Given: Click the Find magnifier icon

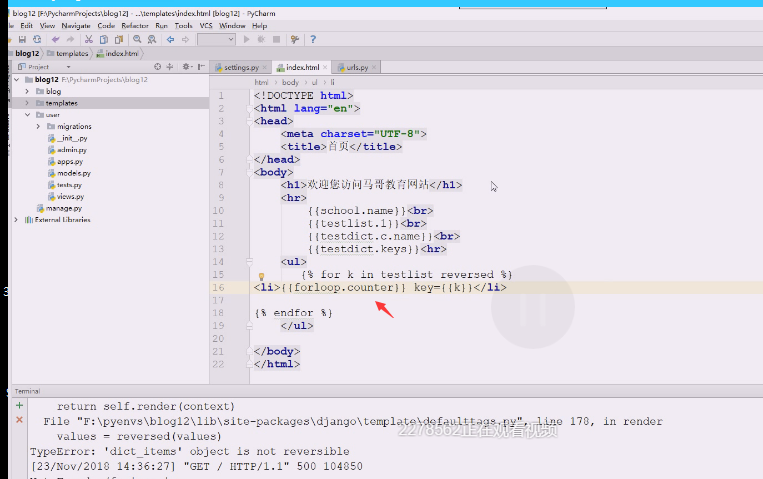Looking at the screenshot, I should (x=137, y=39).
